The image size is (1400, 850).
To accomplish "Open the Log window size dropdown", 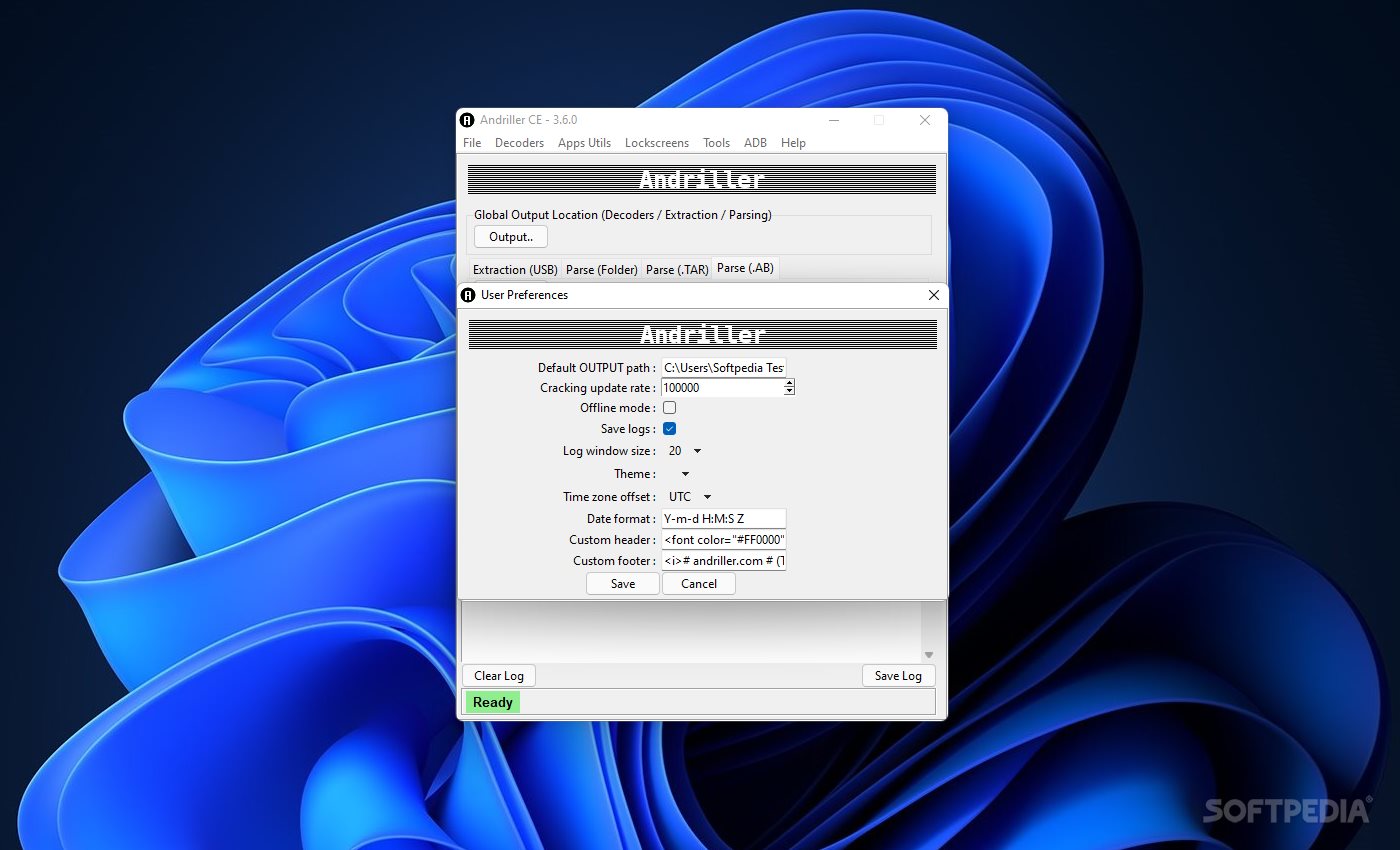I will [x=685, y=451].
